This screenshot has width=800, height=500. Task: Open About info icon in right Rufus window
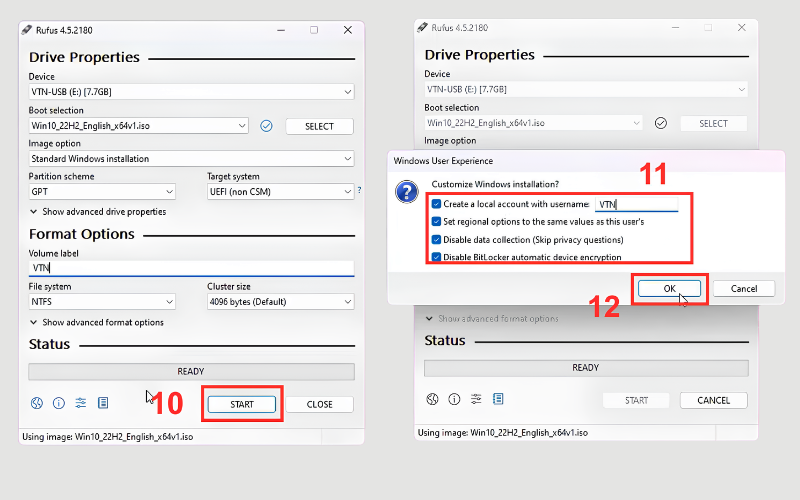pyautogui.click(x=454, y=399)
